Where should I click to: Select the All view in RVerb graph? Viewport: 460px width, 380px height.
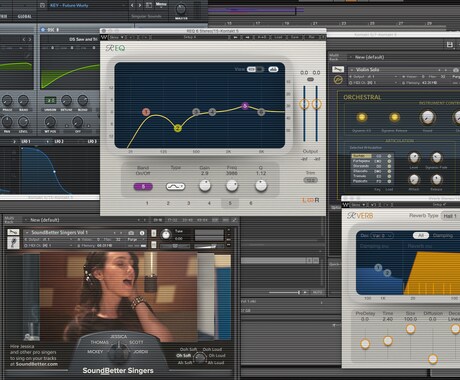point(421,235)
